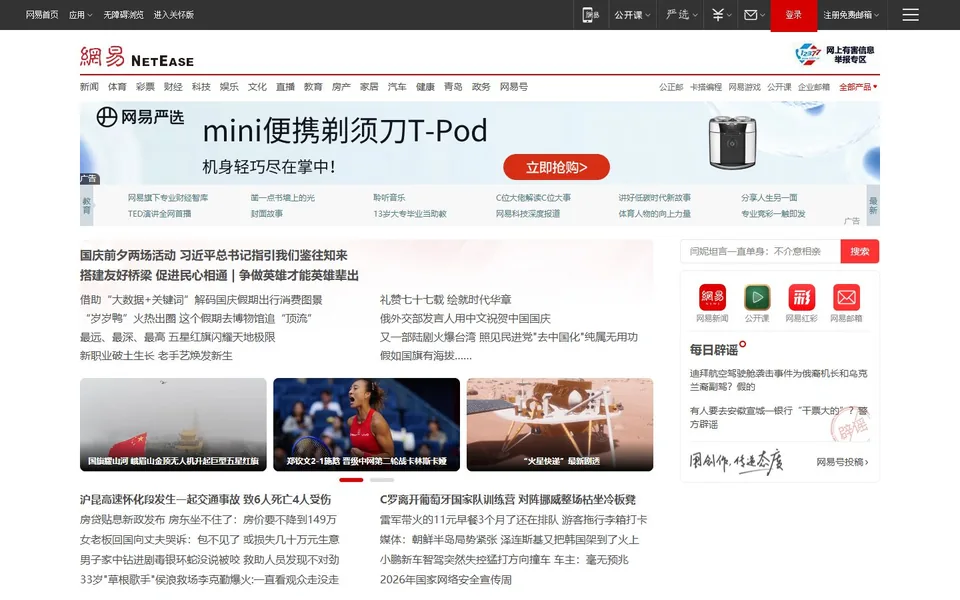Click the shaver product image in banner
Screen dimensions: 960x600
pyautogui.click(x=732, y=142)
